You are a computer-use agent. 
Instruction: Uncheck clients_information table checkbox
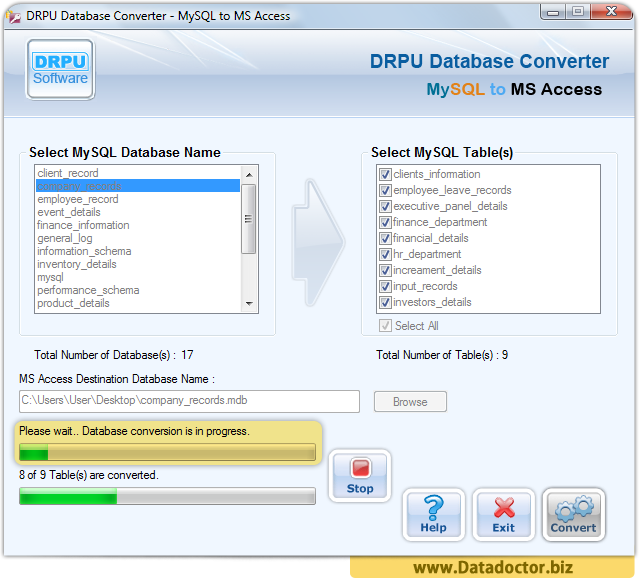tap(385, 174)
